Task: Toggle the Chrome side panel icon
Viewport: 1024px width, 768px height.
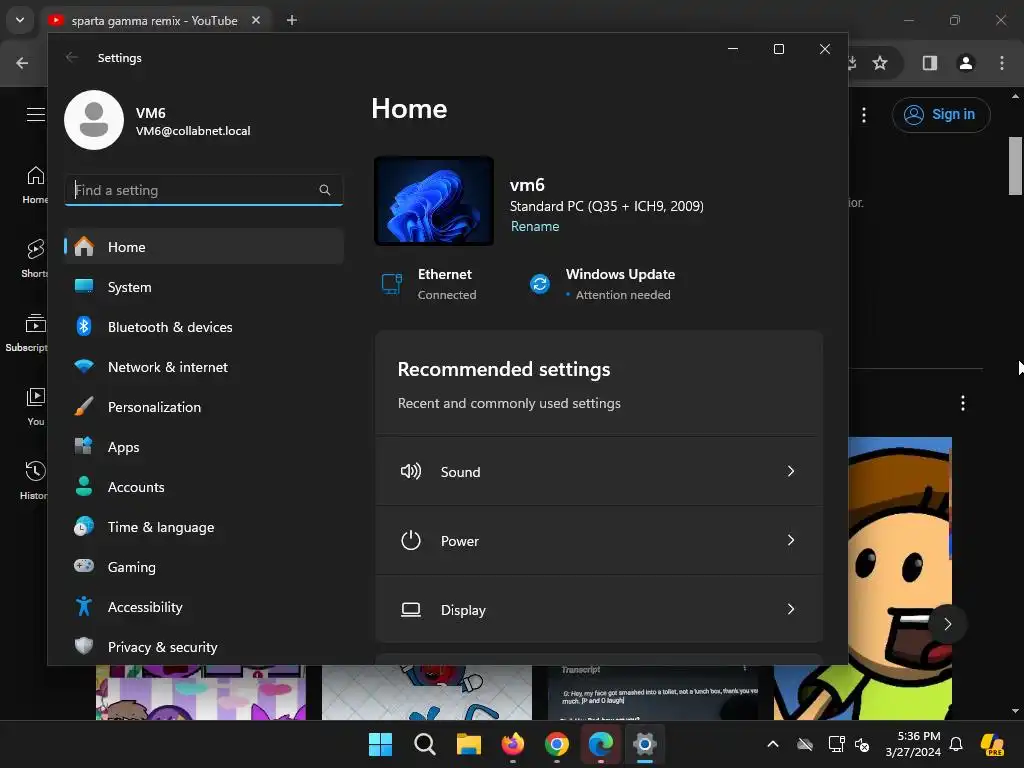Action: (x=929, y=63)
